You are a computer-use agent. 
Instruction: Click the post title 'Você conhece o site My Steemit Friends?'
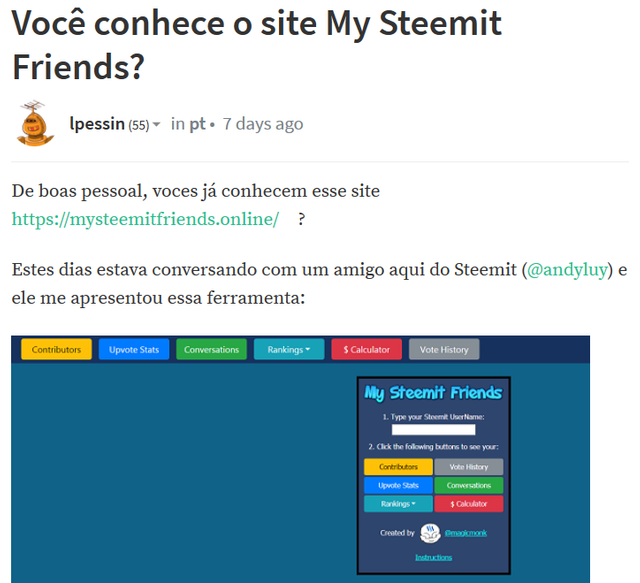click(x=257, y=45)
